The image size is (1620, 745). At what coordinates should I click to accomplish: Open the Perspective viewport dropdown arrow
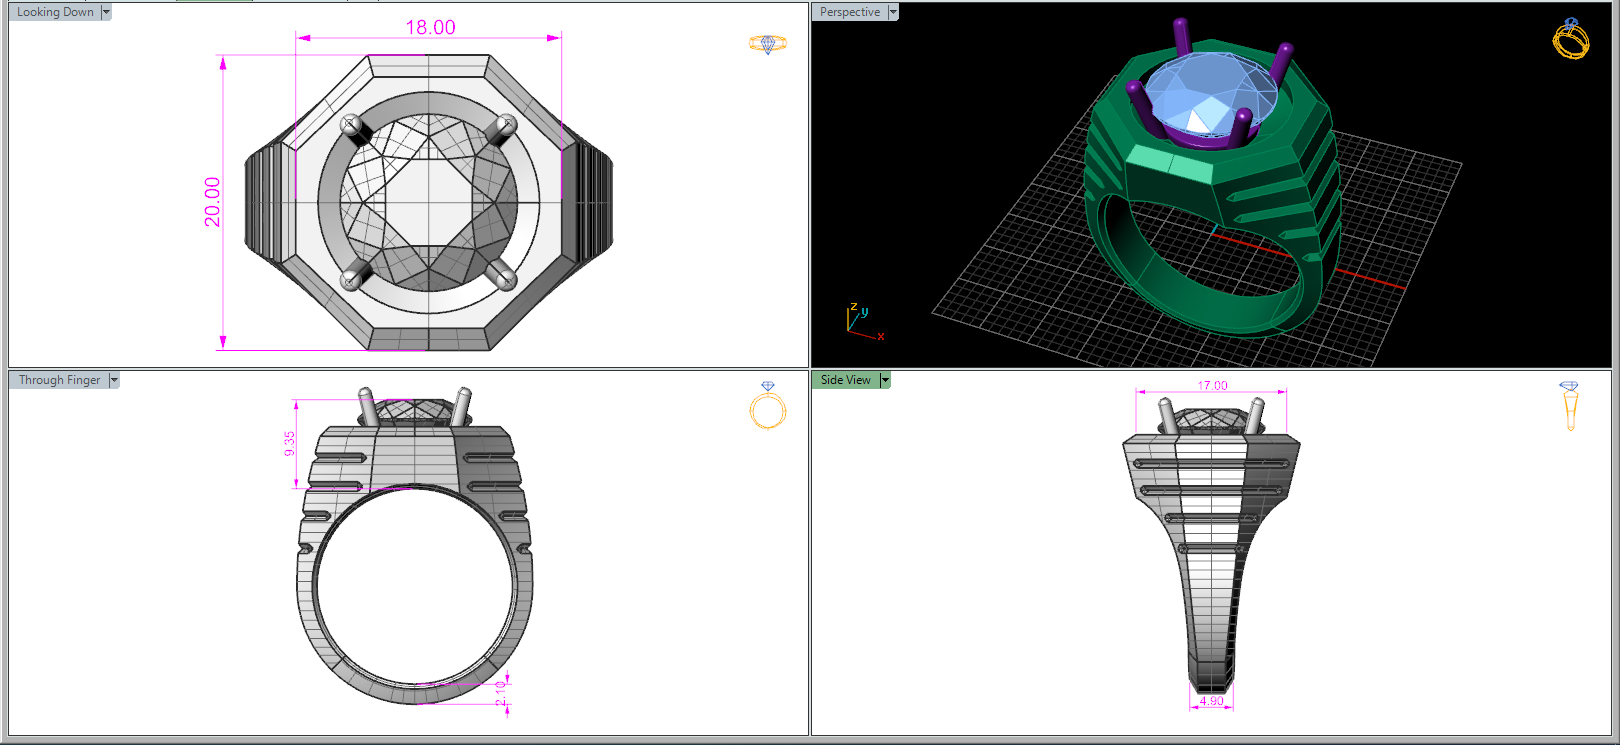893,12
